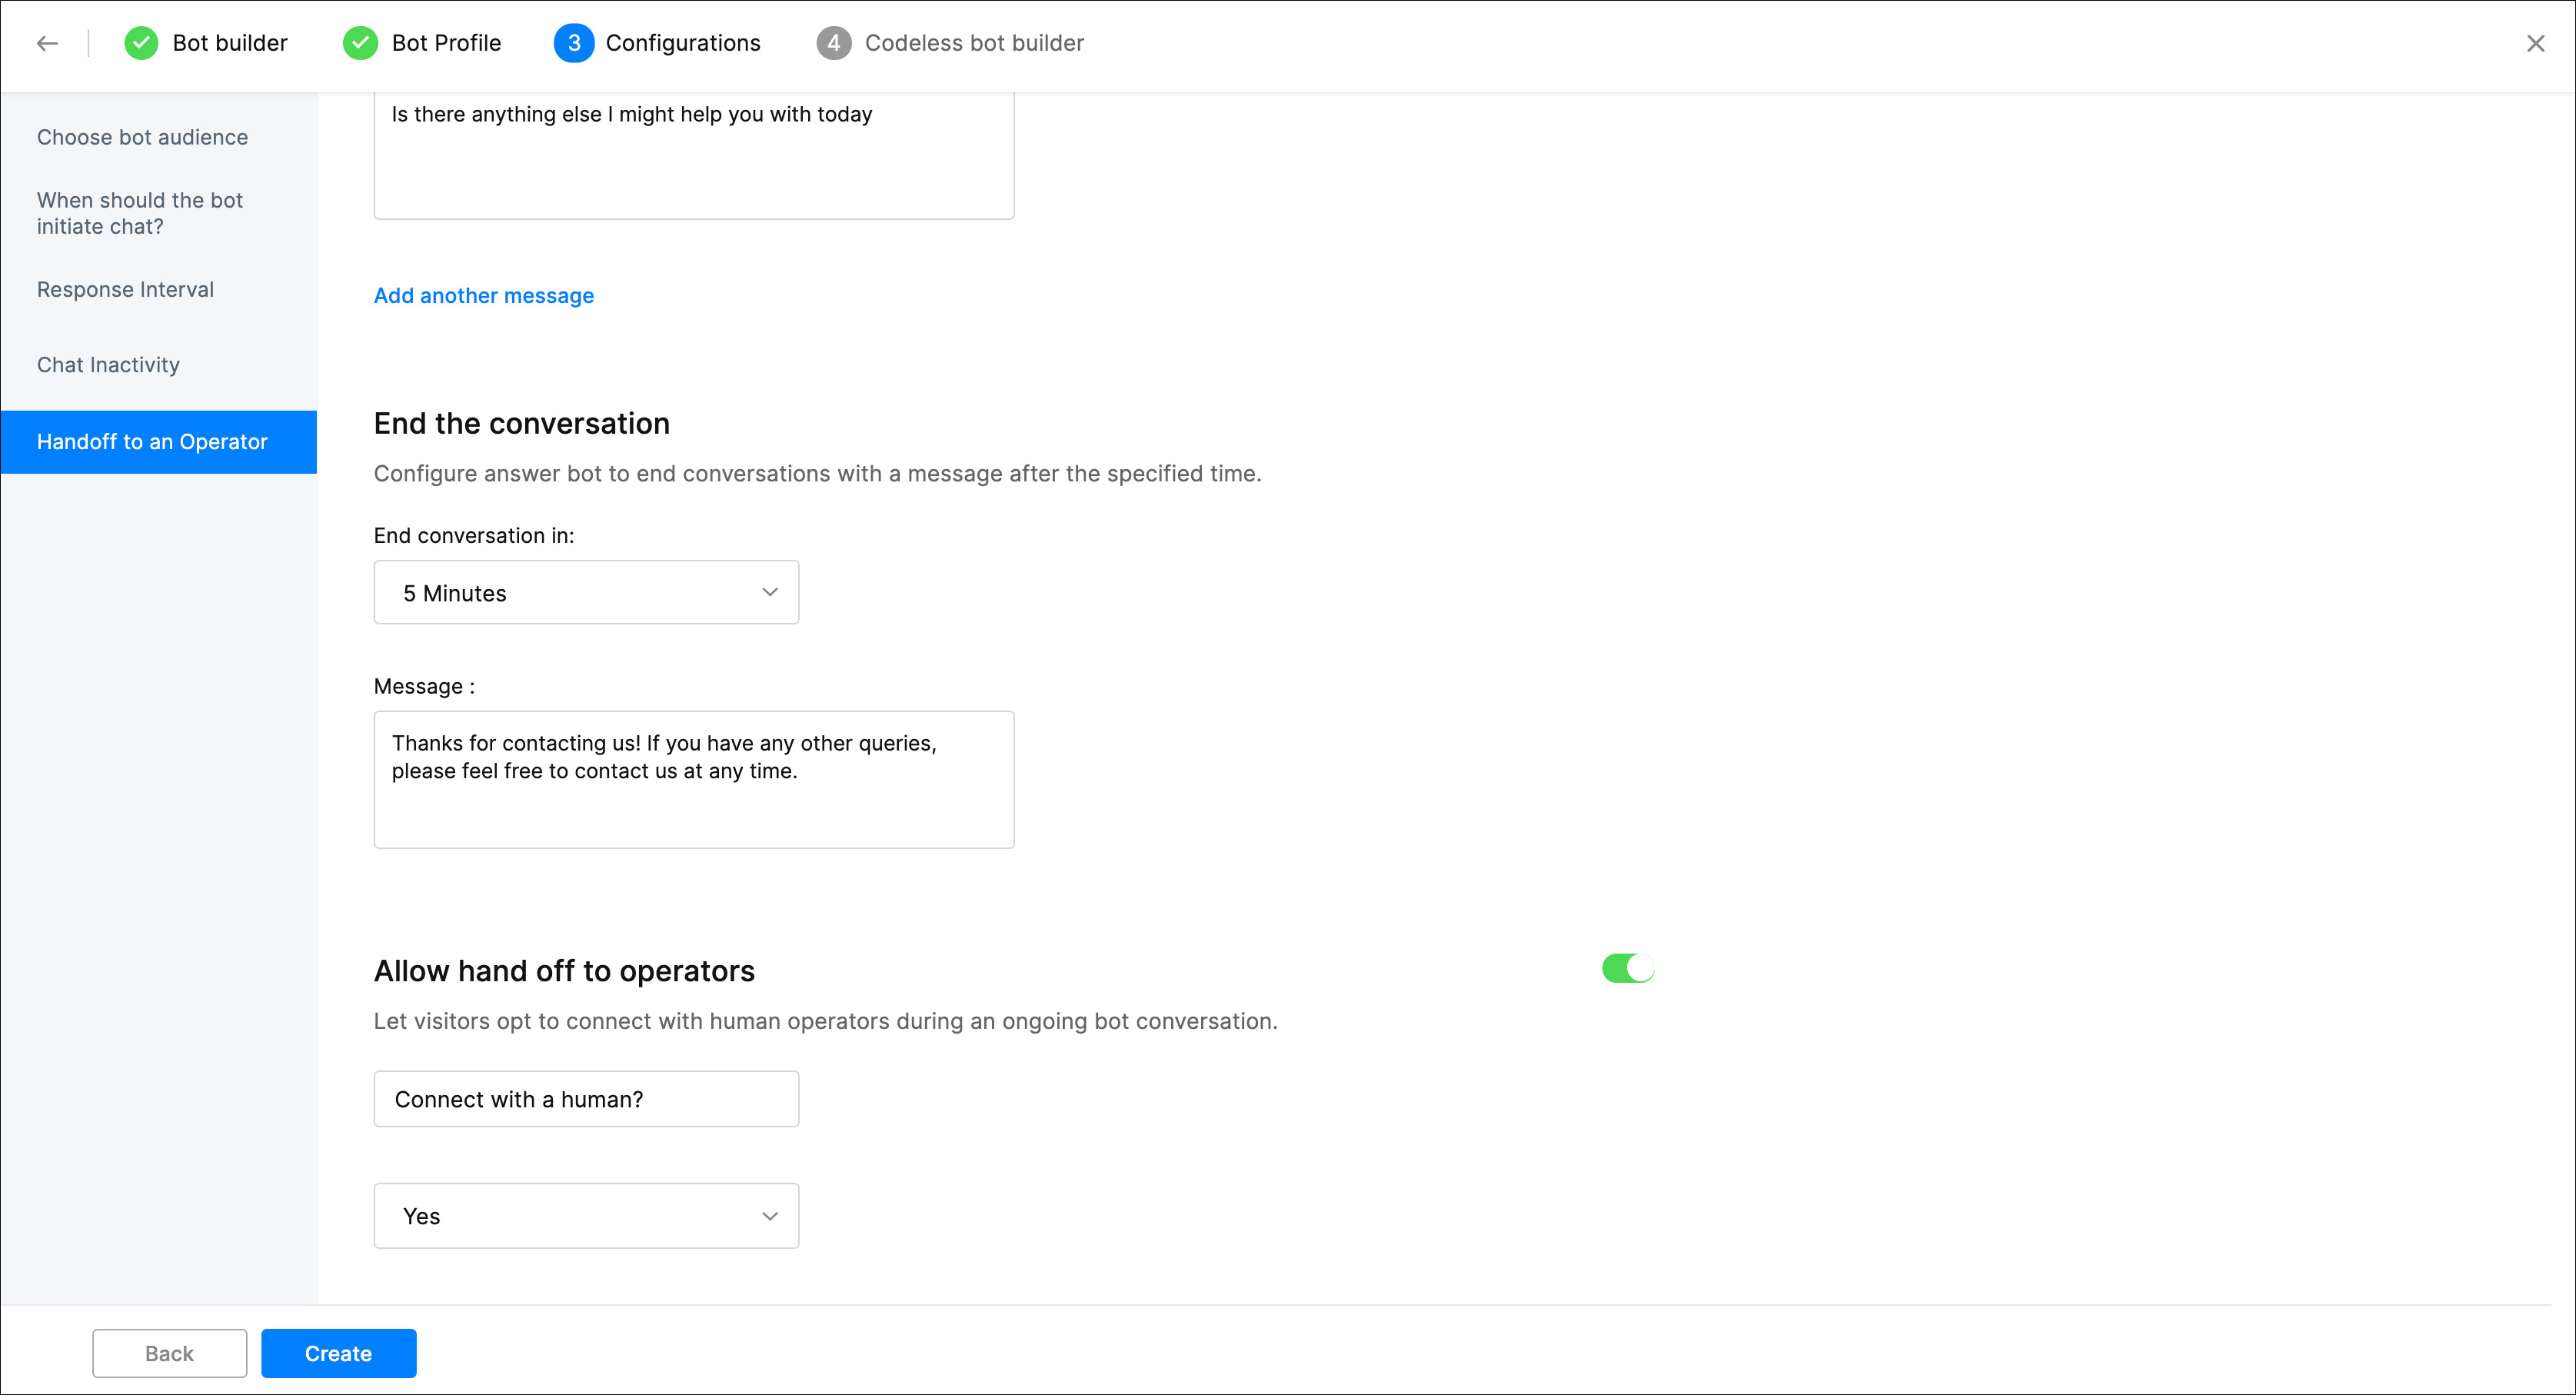Open the Yes dropdown
The width and height of the screenshot is (2576, 1395).
tap(586, 1216)
